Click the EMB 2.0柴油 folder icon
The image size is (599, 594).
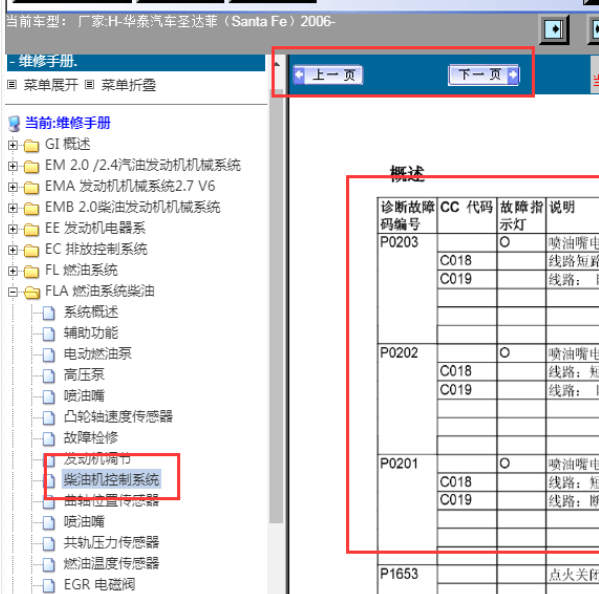click(x=31, y=209)
